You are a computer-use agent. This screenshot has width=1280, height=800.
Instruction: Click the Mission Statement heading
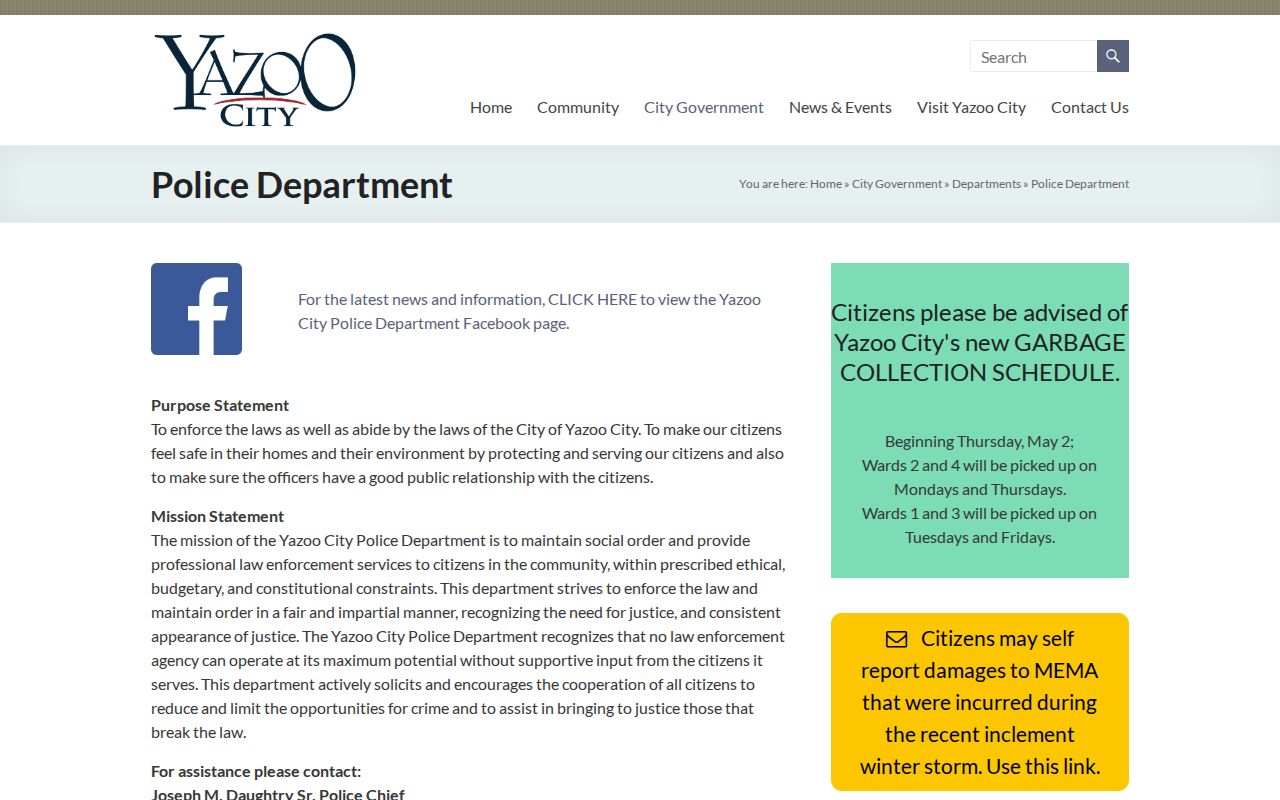coord(217,516)
